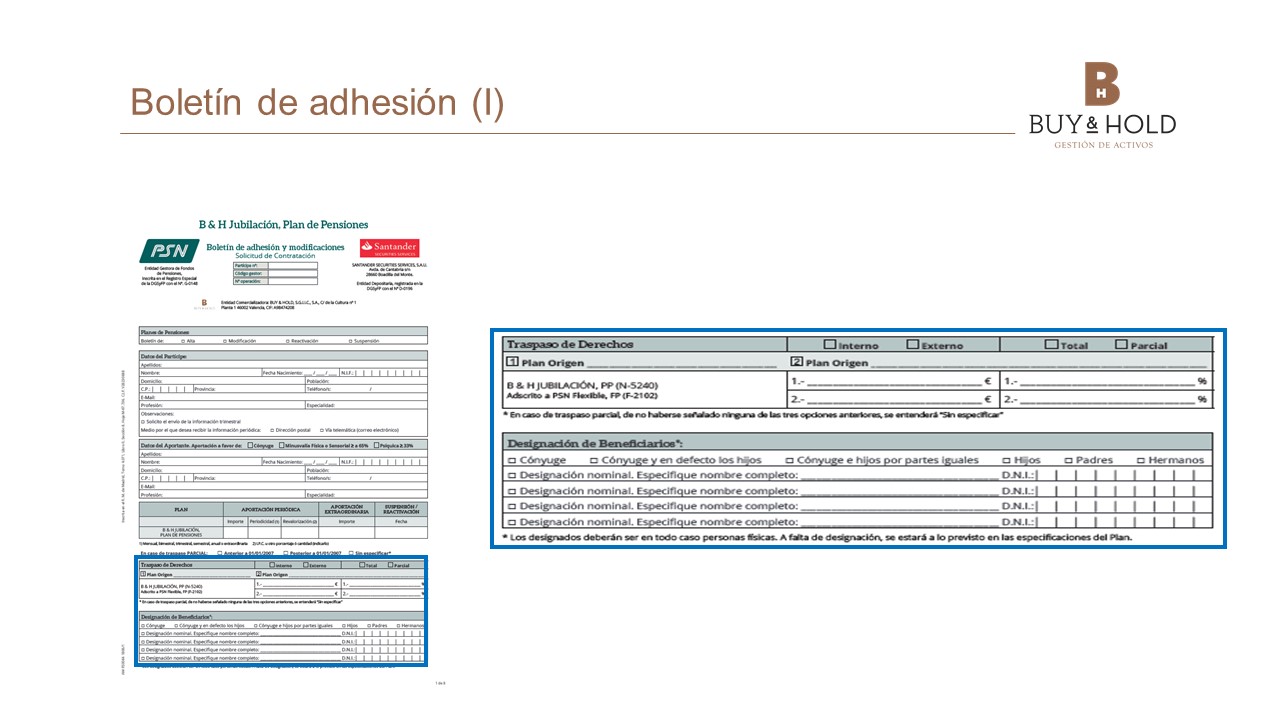The height and width of the screenshot is (720, 1280).
Task: Click the '1.-' euro amount line in enlarged excerpt
Action: coord(893,382)
